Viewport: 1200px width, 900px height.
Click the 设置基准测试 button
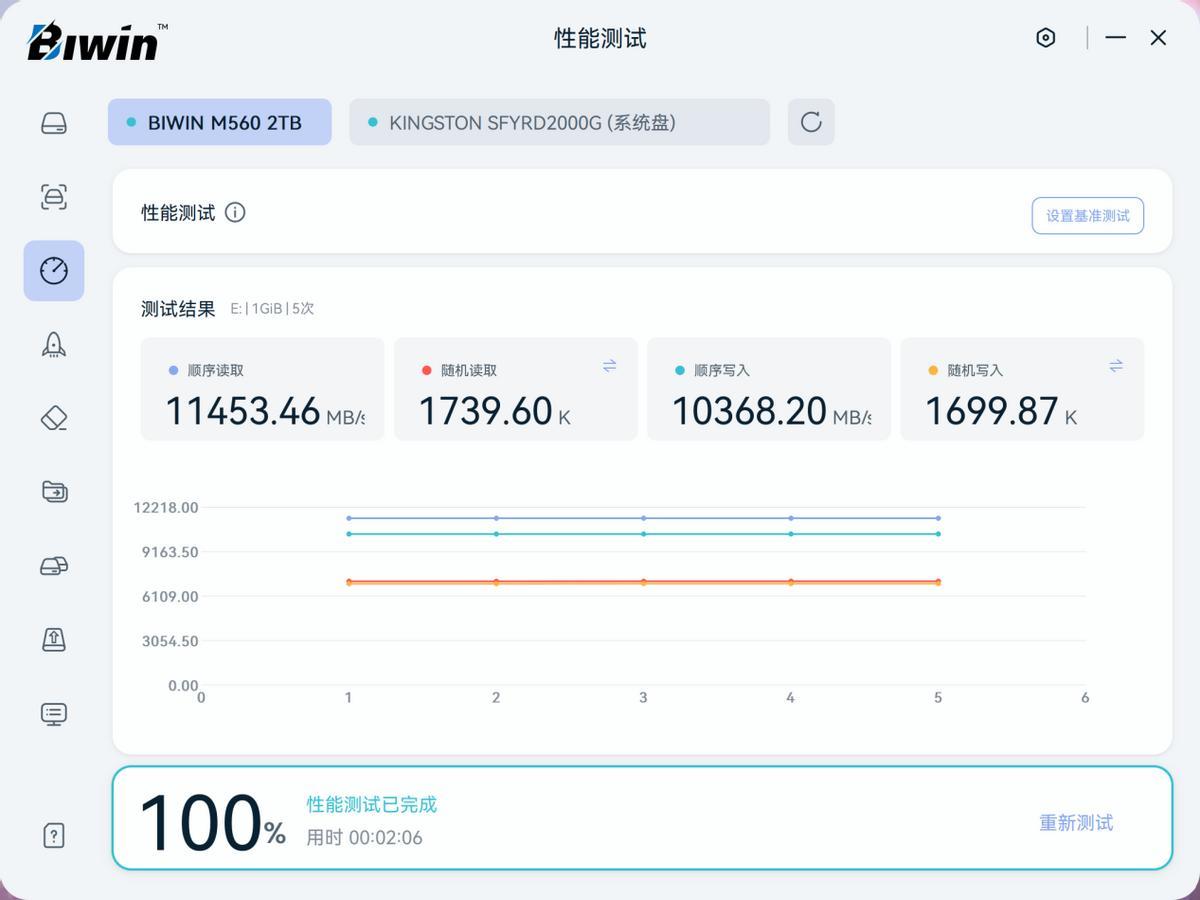coord(1088,215)
